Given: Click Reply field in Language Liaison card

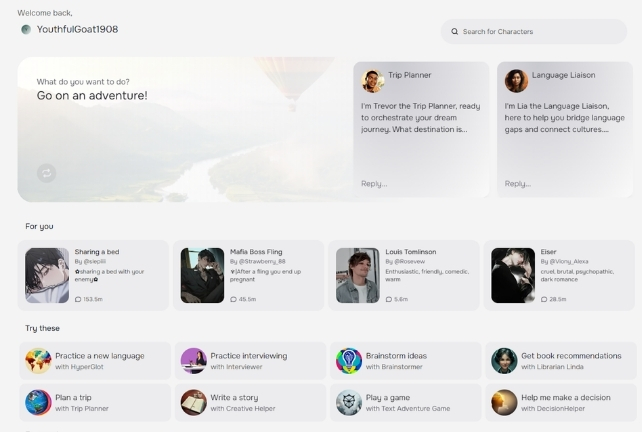Looking at the screenshot, I should [564, 183].
